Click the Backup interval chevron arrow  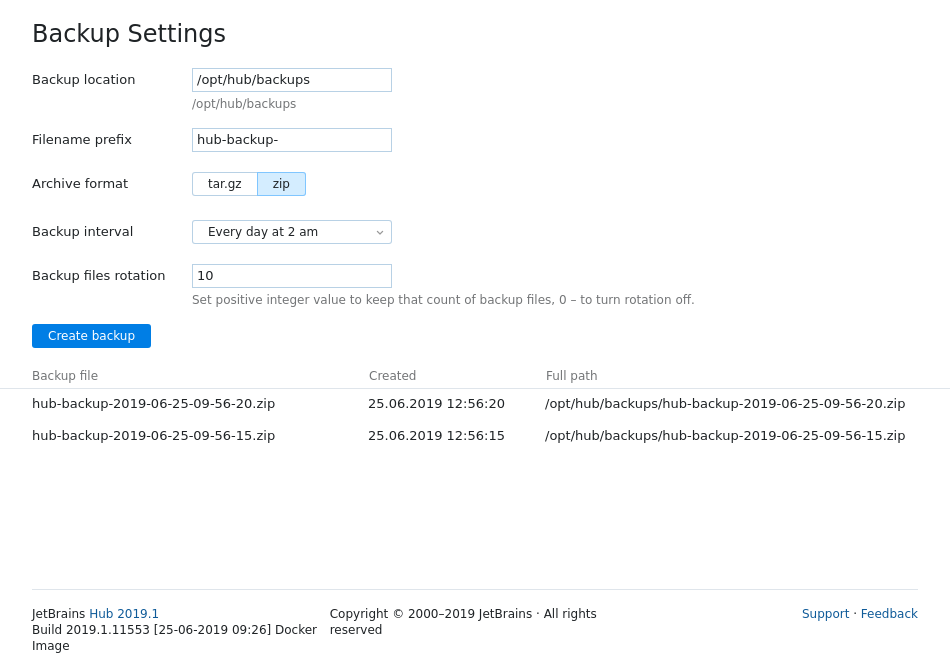(380, 232)
